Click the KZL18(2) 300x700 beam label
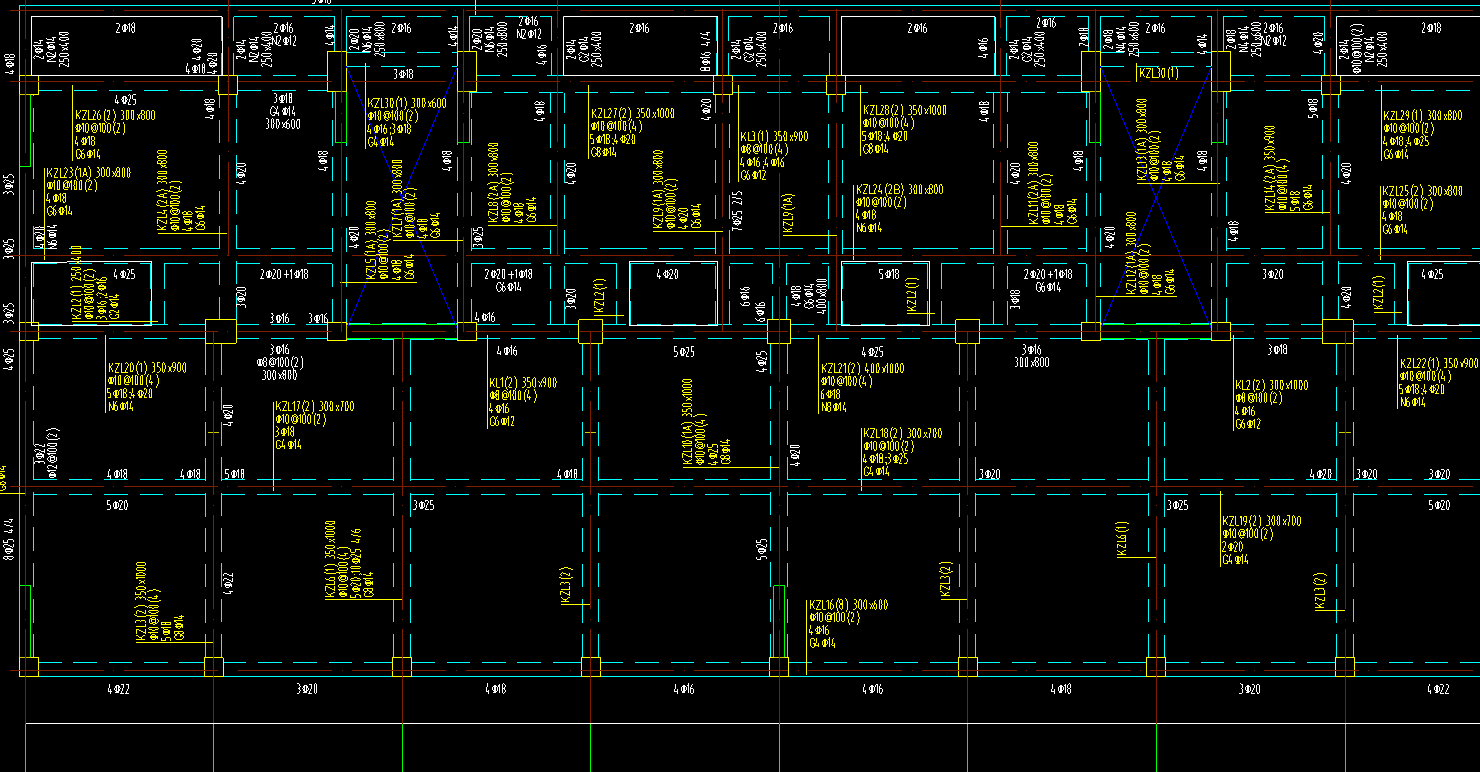This screenshot has width=1480, height=772. [902, 433]
